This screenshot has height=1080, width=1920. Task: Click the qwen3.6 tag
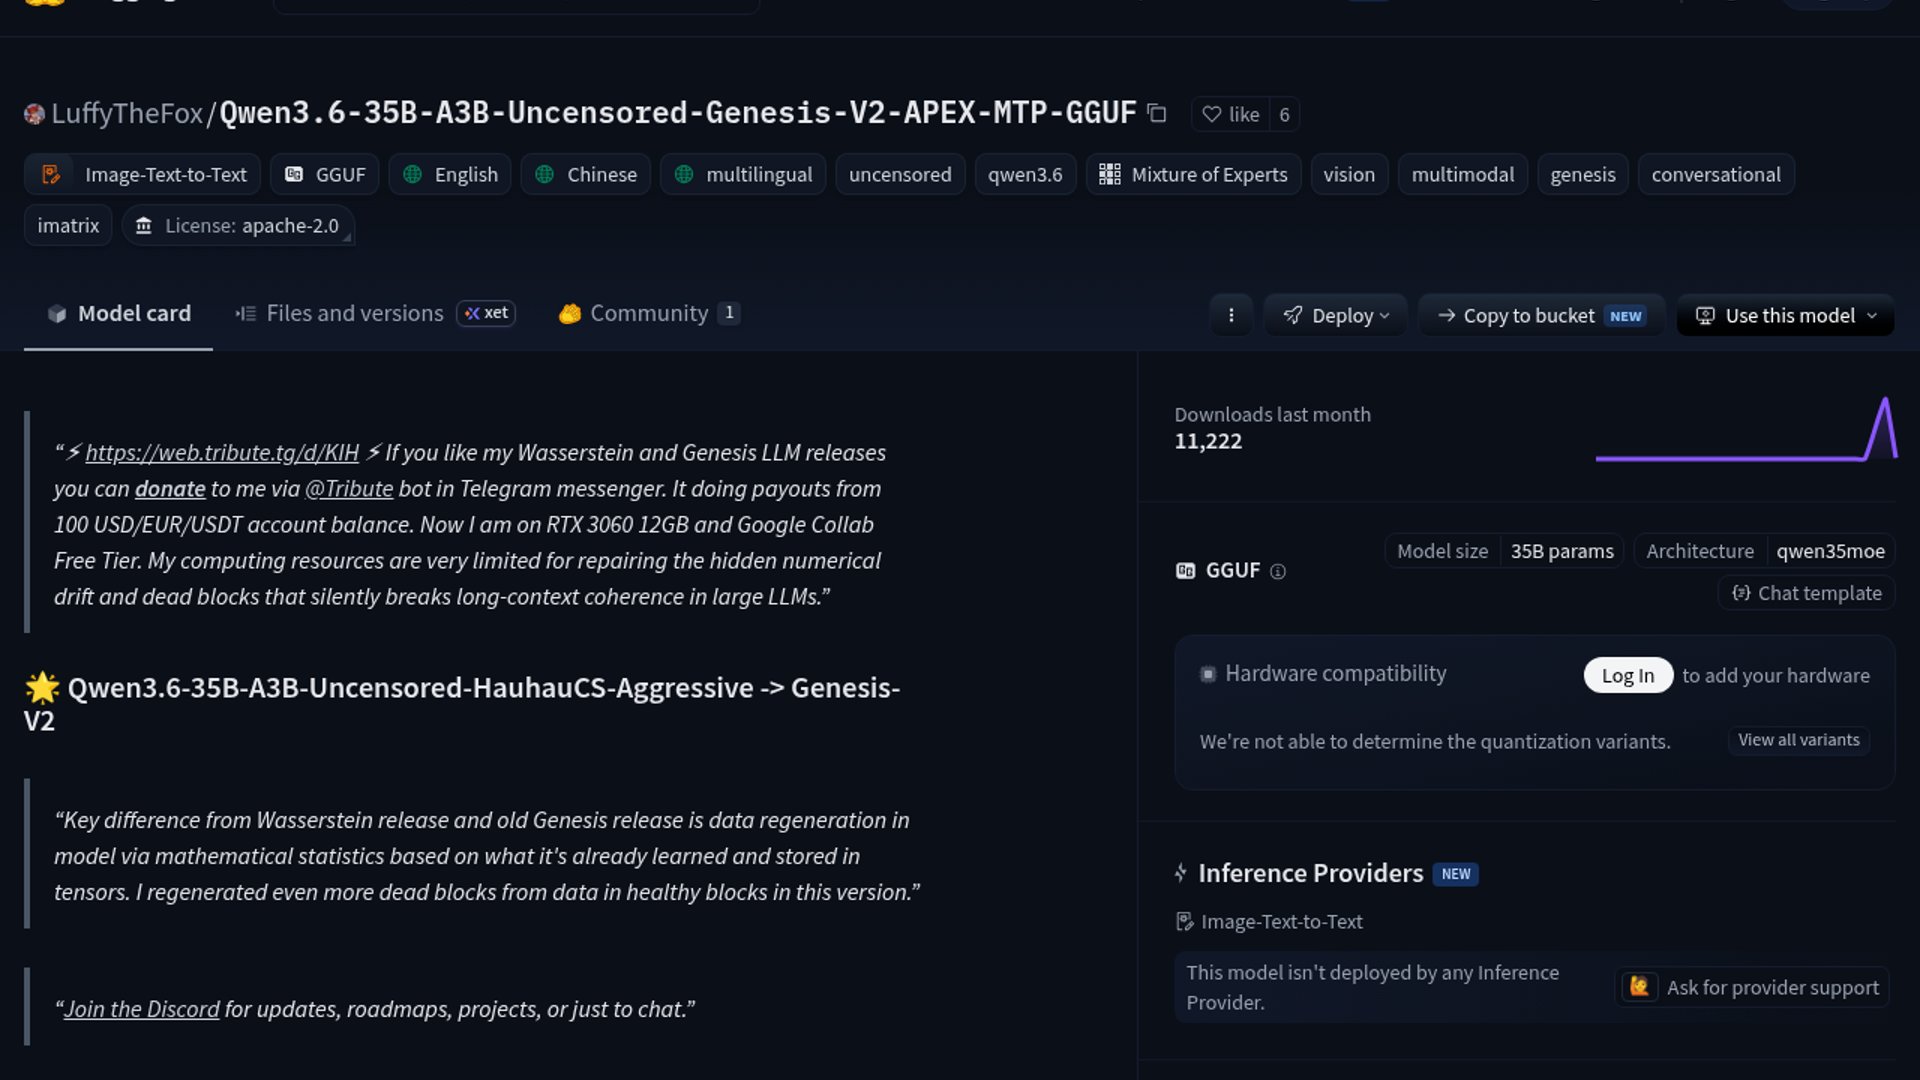pos(1025,174)
